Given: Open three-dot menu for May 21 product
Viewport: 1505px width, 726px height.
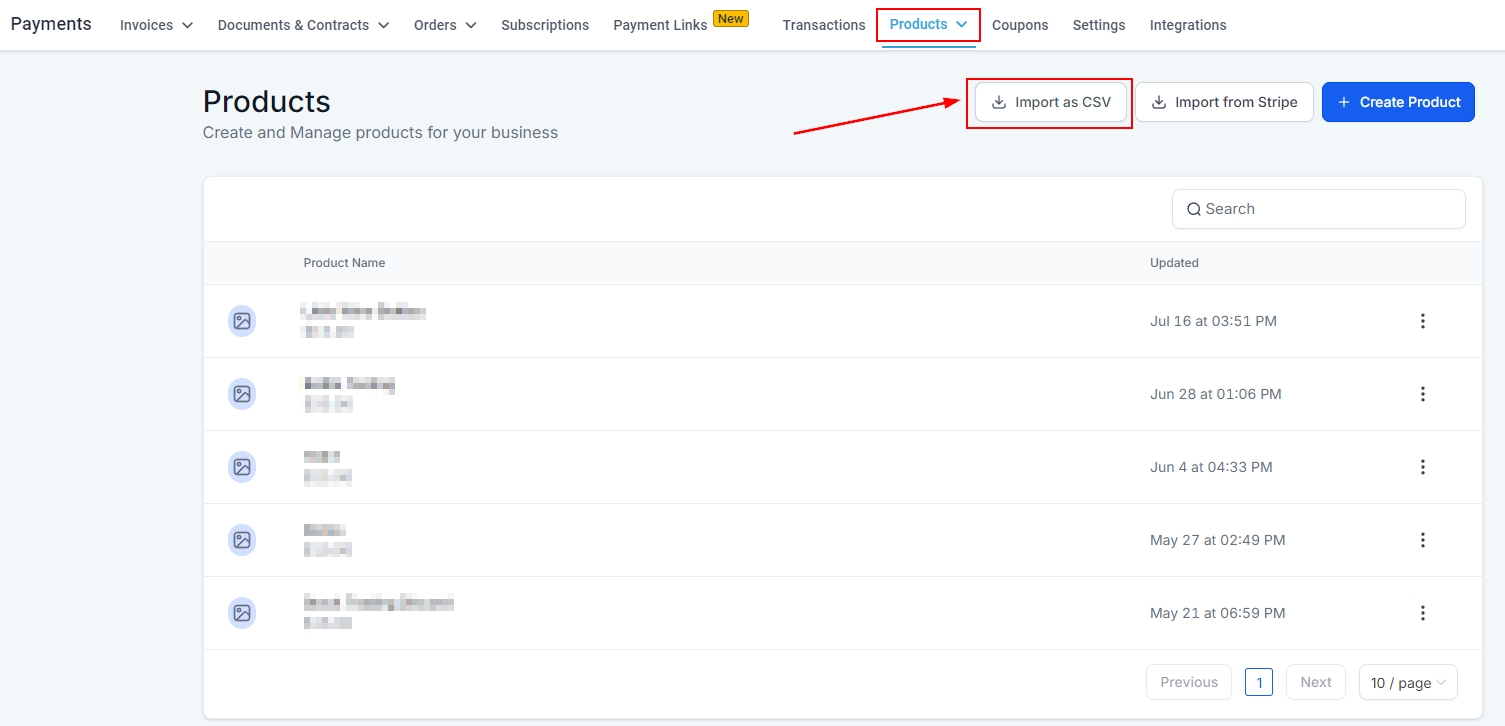Looking at the screenshot, I should 1422,613.
